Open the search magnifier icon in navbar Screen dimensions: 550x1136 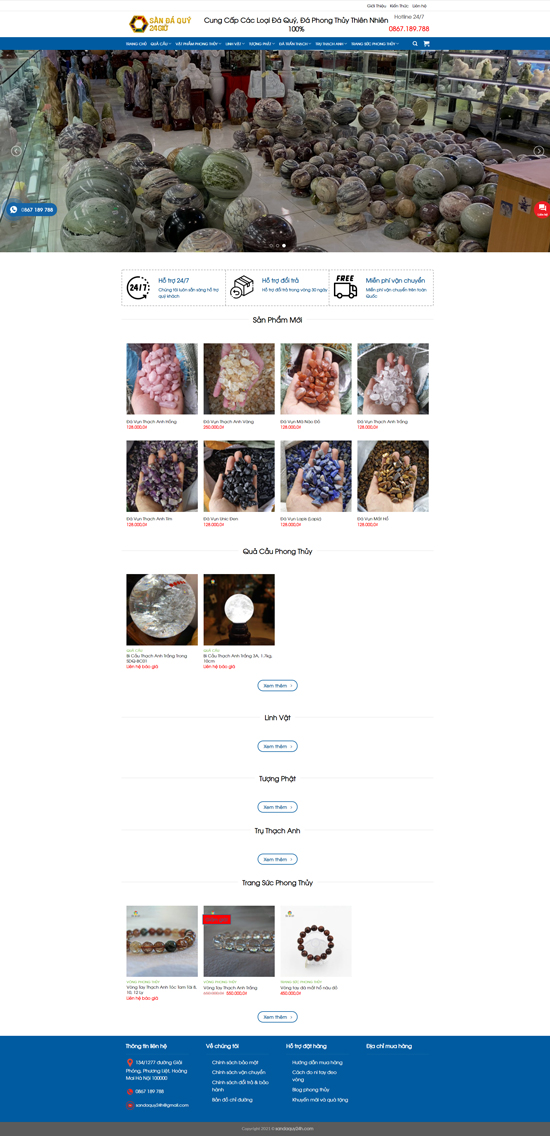pyautogui.click(x=415, y=43)
